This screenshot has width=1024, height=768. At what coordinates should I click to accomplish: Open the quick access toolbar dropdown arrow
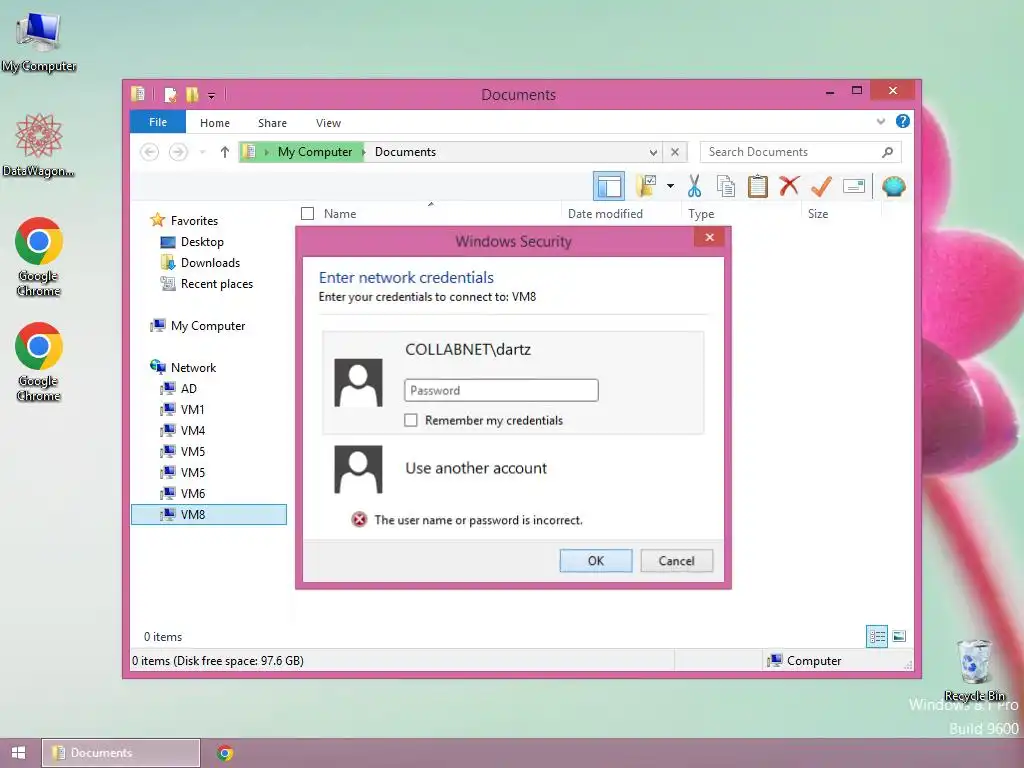[212, 95]
